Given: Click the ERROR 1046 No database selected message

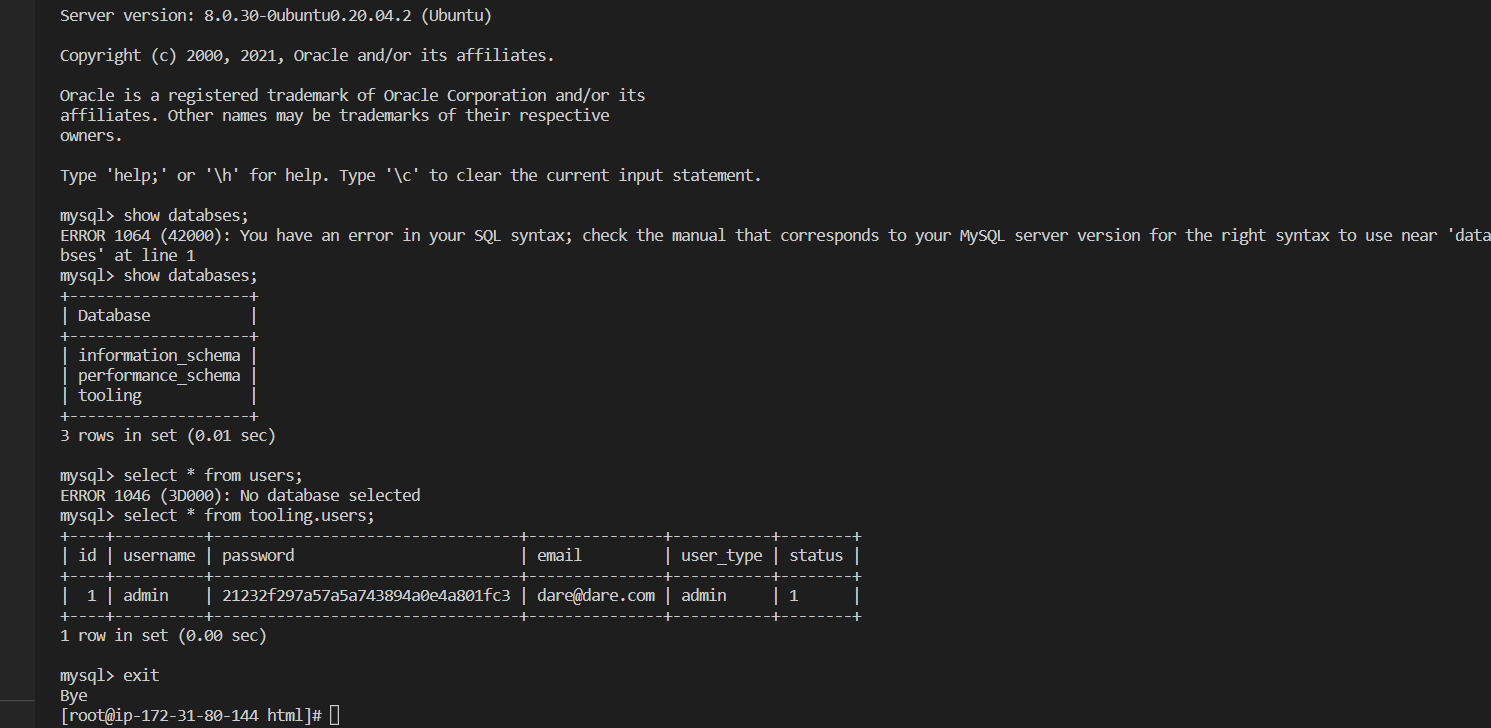Looking at the screenshot, I should 240,495.
